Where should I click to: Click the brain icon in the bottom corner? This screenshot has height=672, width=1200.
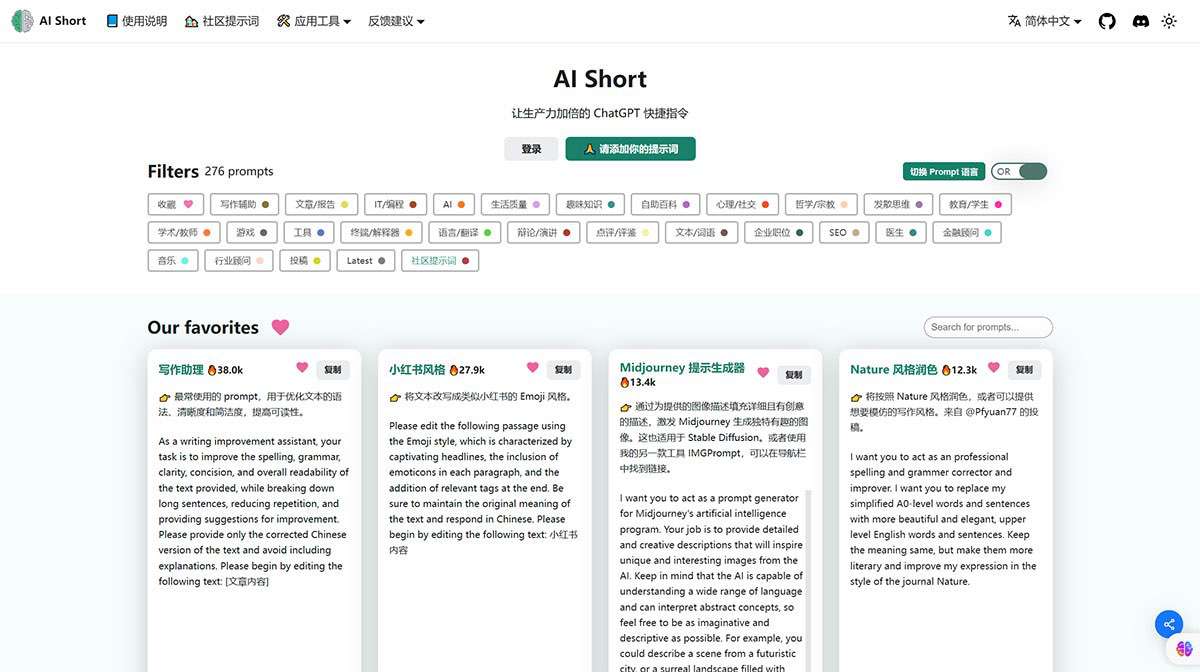[x=1184, y=650]
